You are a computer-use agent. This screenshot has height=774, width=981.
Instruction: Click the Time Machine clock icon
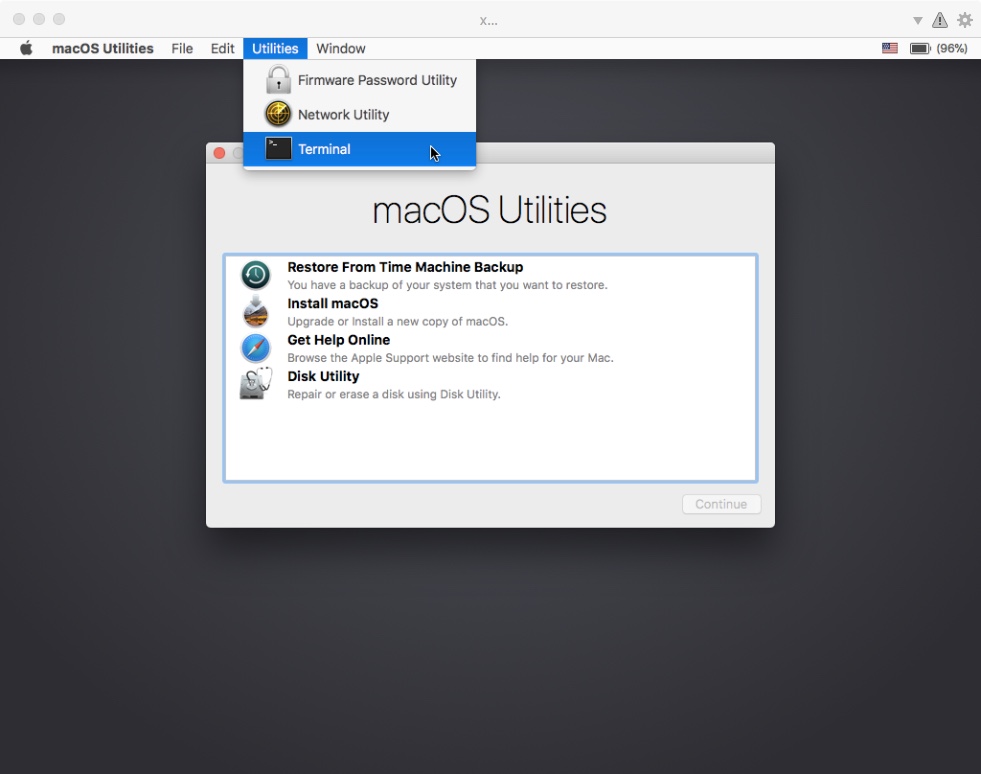point(256,275)
